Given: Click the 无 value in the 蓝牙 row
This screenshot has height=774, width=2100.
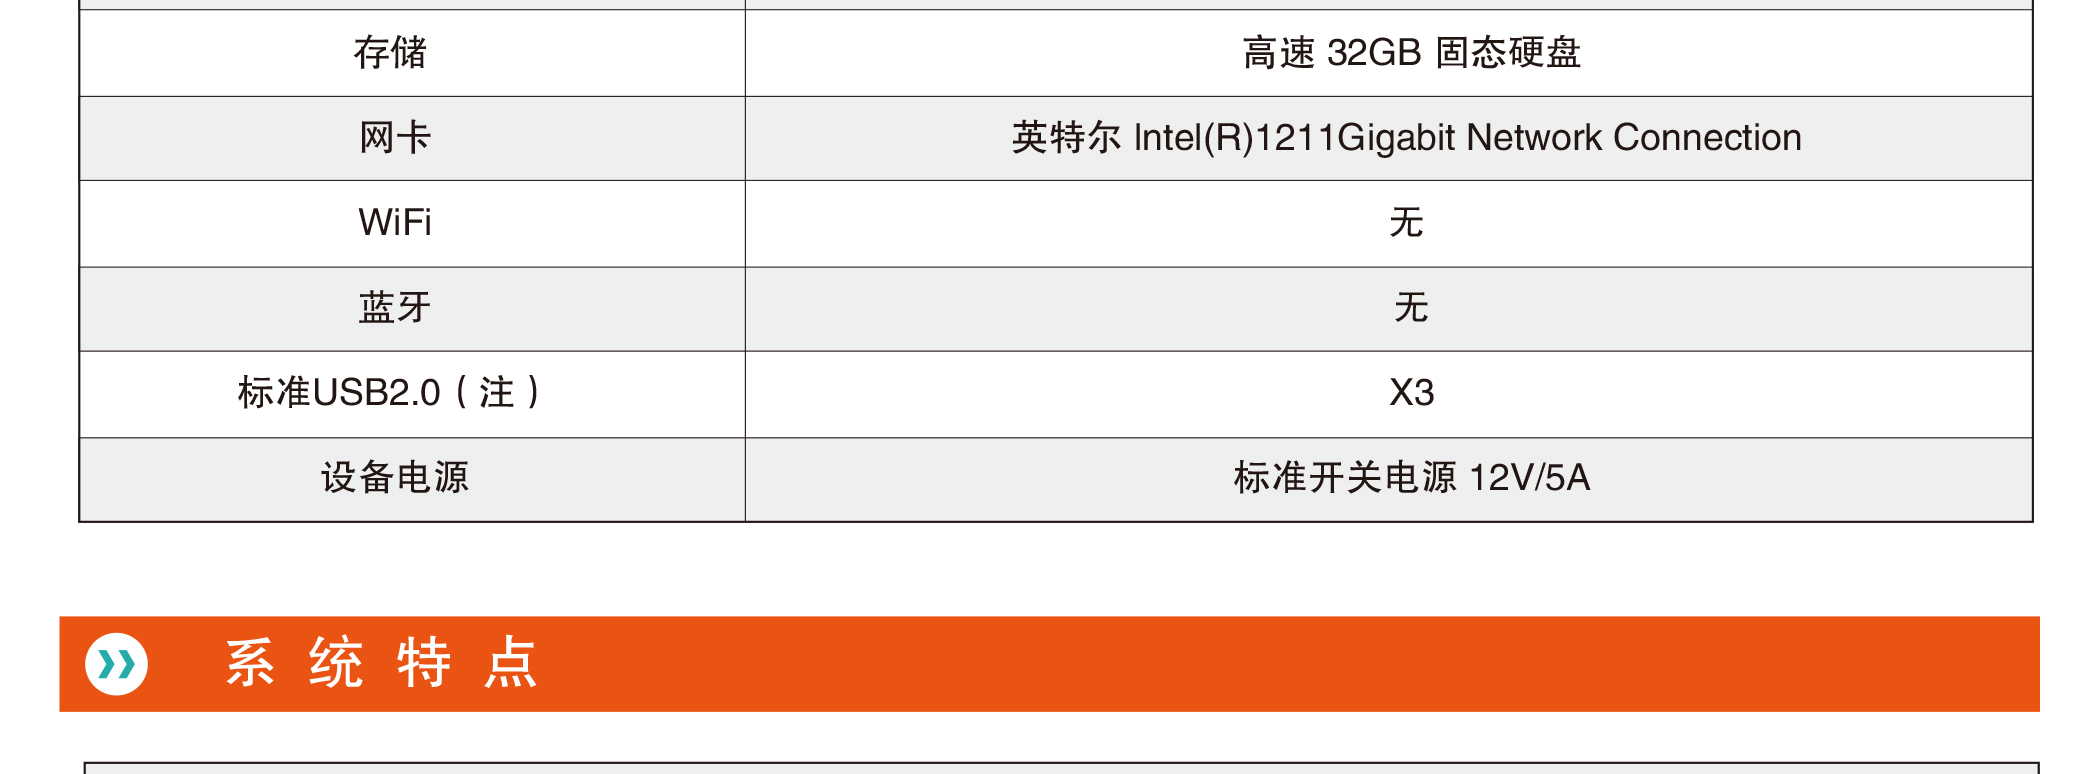Looking at the screenshot, I should point(1411,308).
